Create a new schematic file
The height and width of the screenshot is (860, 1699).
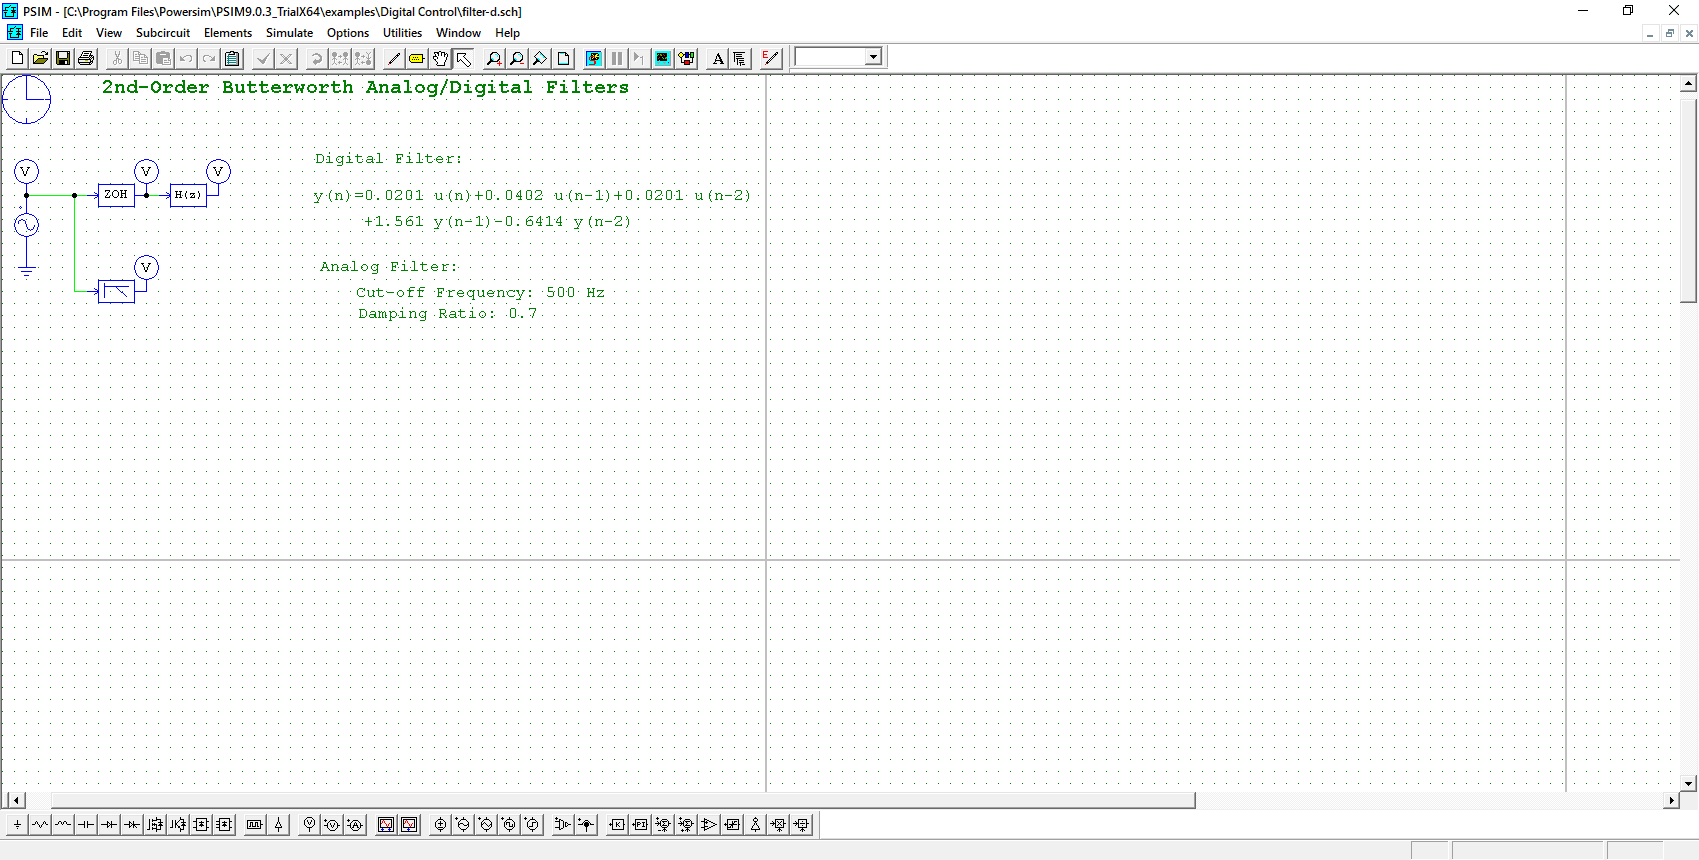[17, 58]
